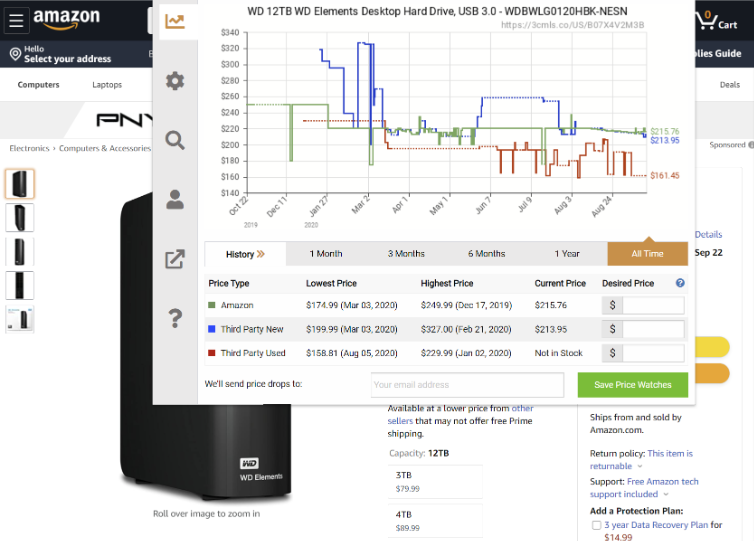
Task: Open the Computers navigation item
Action: [x=38, y=85]
